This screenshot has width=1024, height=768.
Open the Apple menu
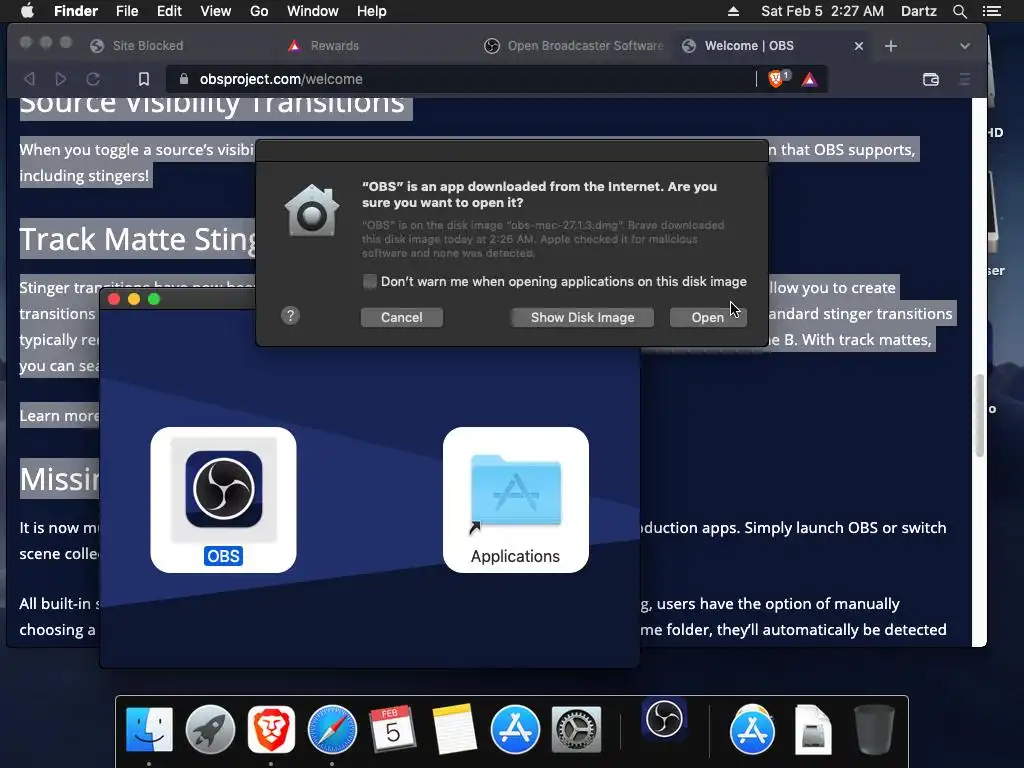click(27, 11)
